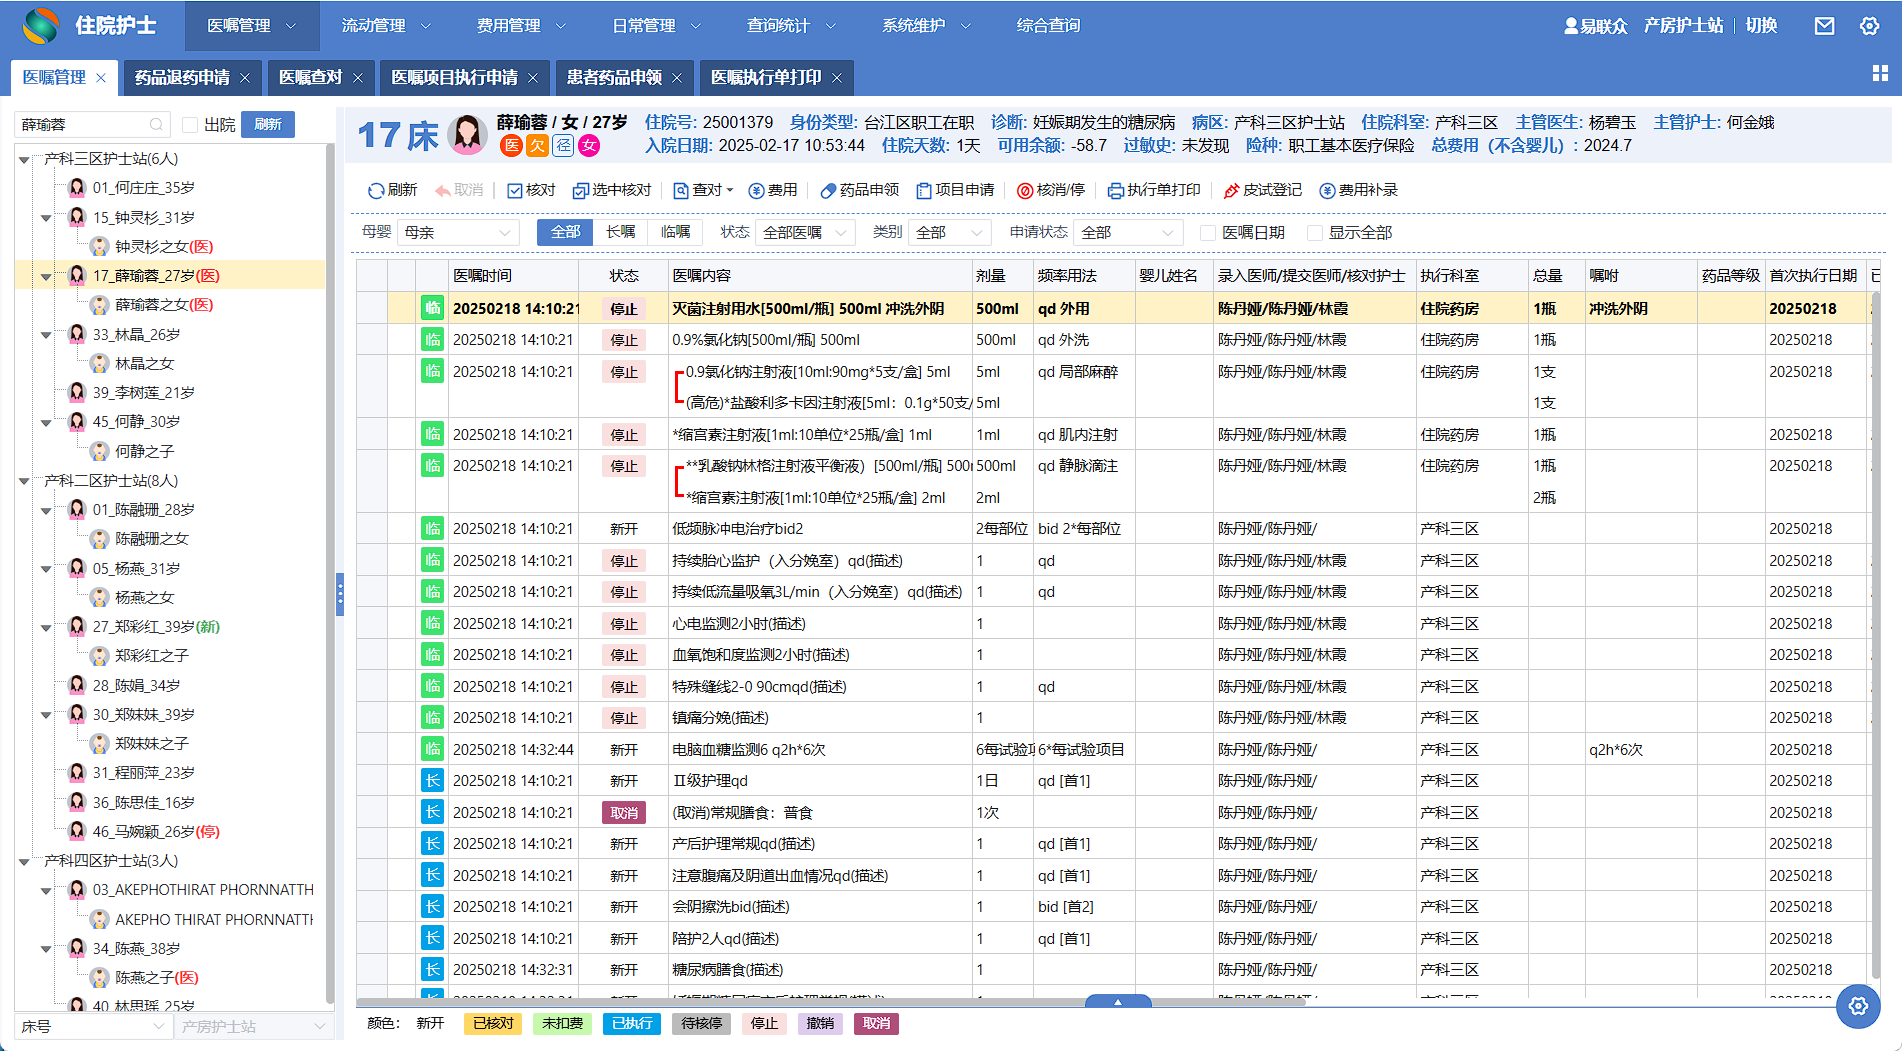Click the 综合查询 menu item
Image resolution: width=1902 pixels, height=1051 pixels.
1048,26
